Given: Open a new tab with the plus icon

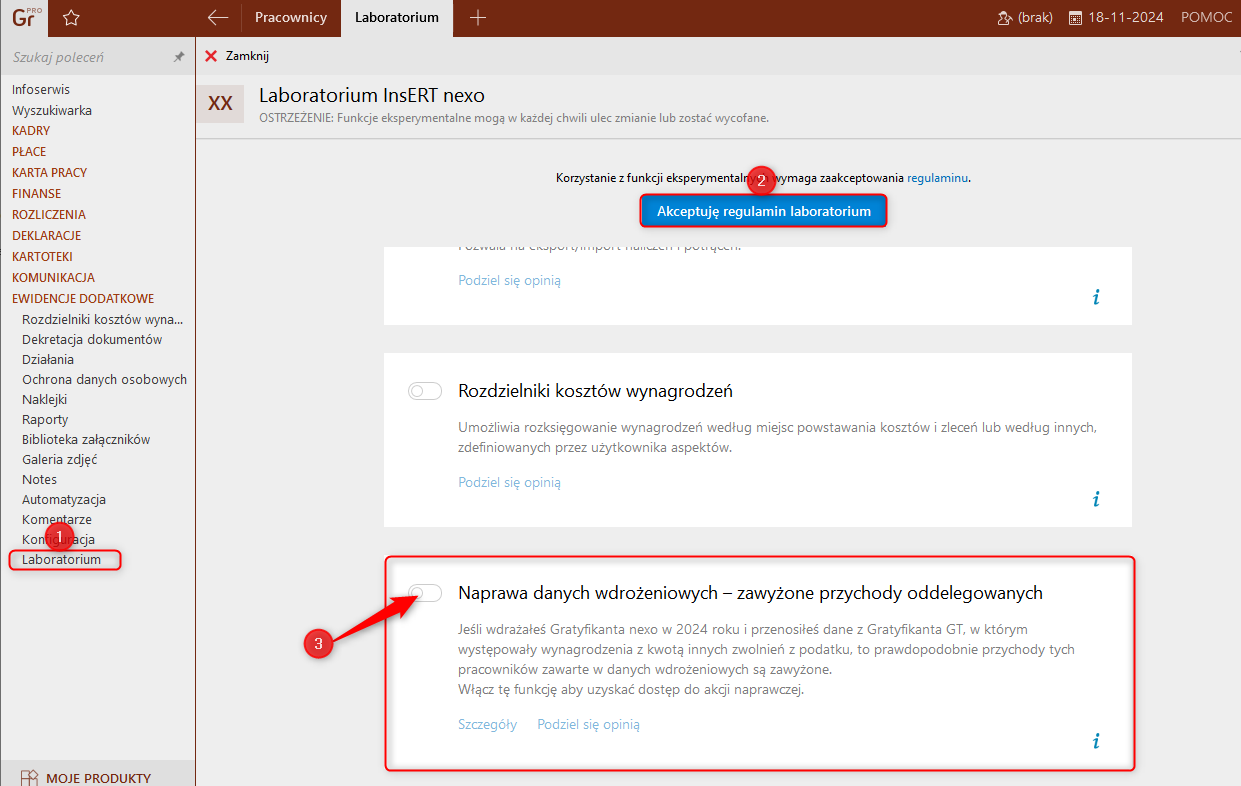Looking at the screenshot, I should [x=478, y=17].
